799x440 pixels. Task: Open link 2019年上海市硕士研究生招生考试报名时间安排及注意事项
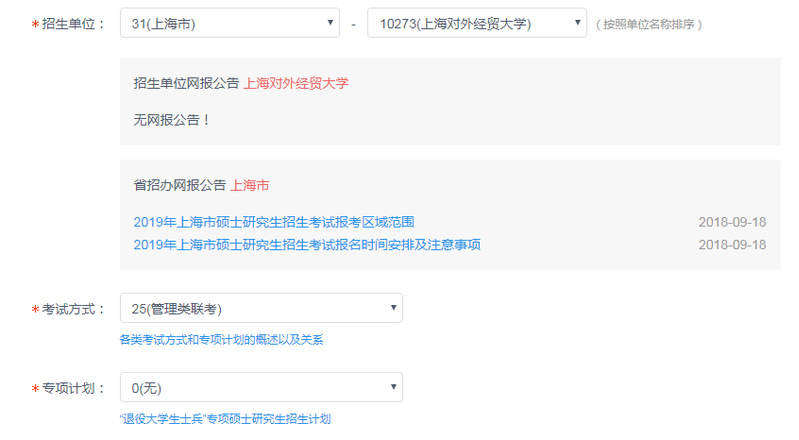[x=307, y=245]
